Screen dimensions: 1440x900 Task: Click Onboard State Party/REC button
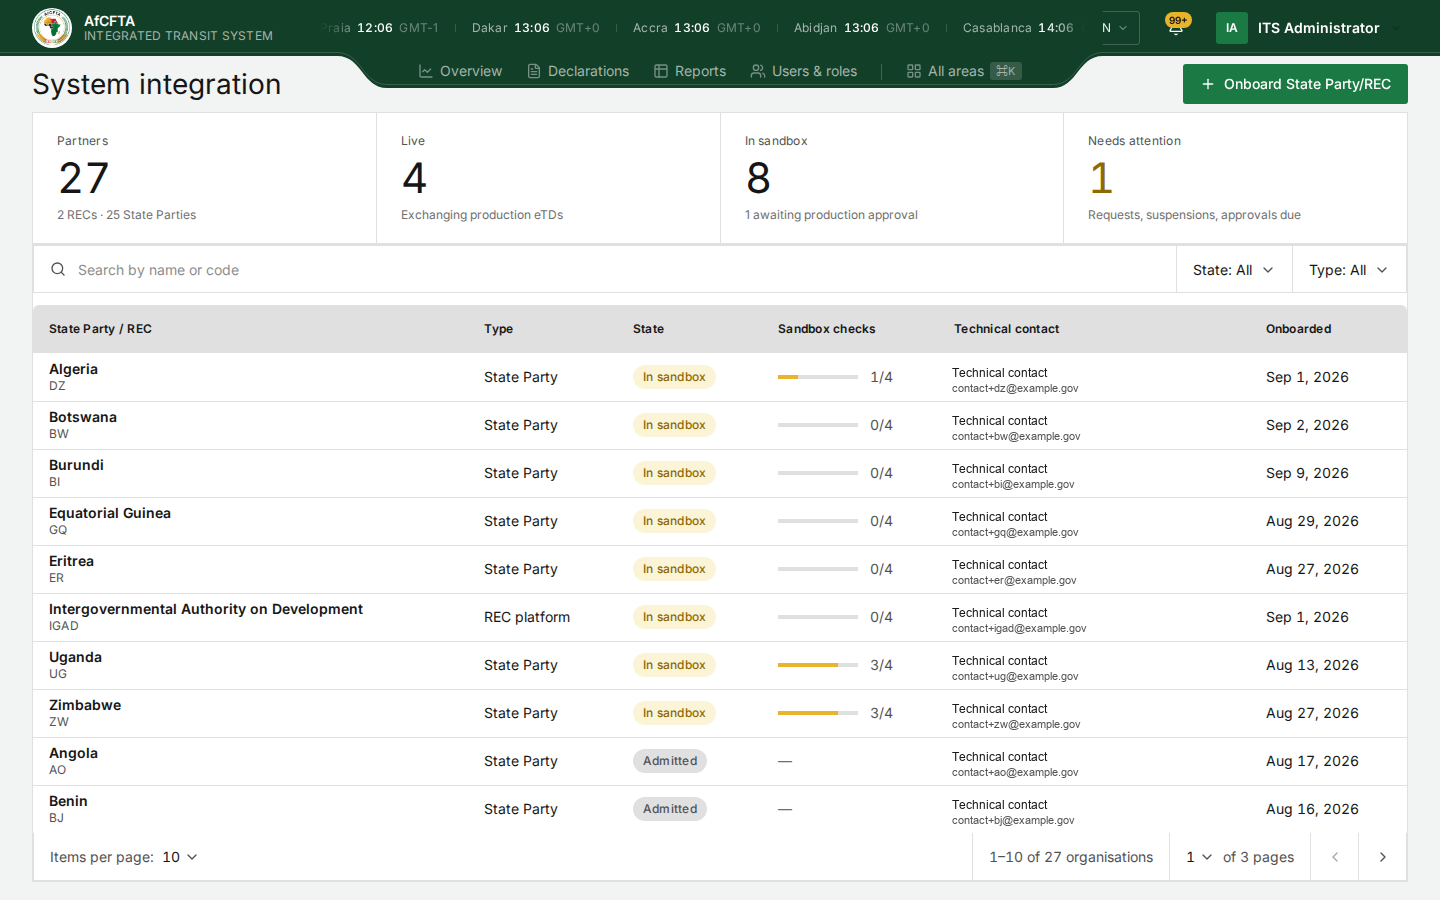click(x=1295, y=84)
